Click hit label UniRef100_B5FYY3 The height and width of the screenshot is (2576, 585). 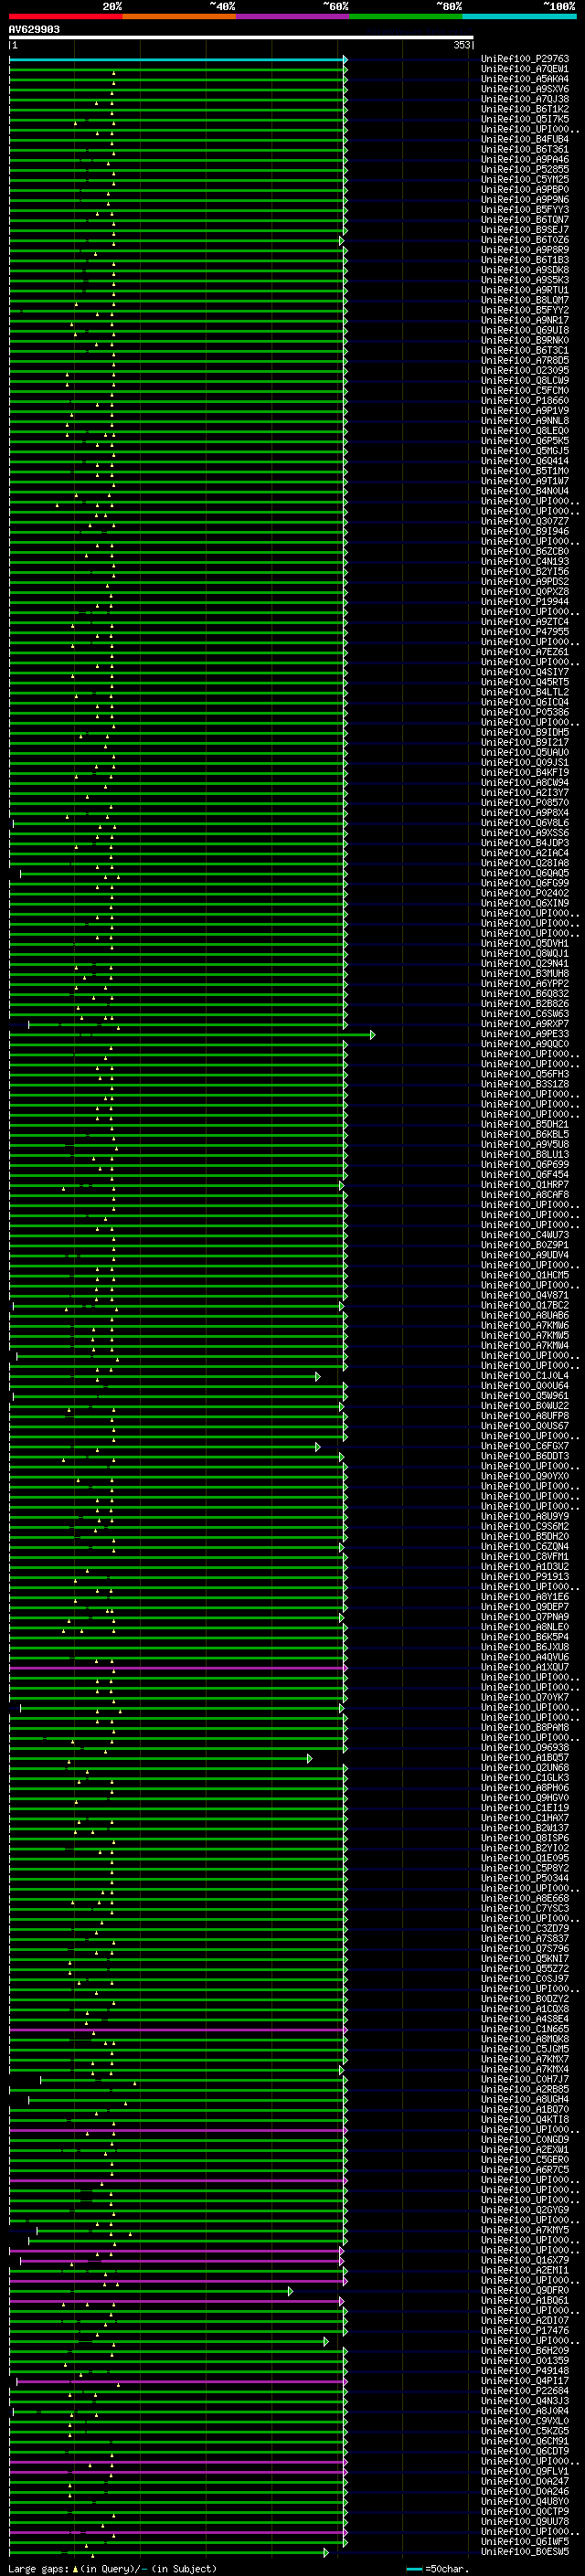point(525,210)
